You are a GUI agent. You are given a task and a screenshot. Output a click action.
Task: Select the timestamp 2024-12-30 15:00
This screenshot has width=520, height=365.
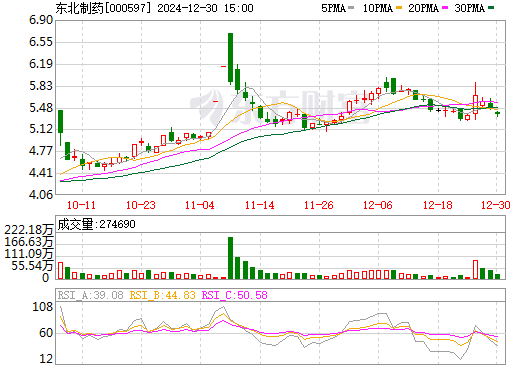point(205,8)
